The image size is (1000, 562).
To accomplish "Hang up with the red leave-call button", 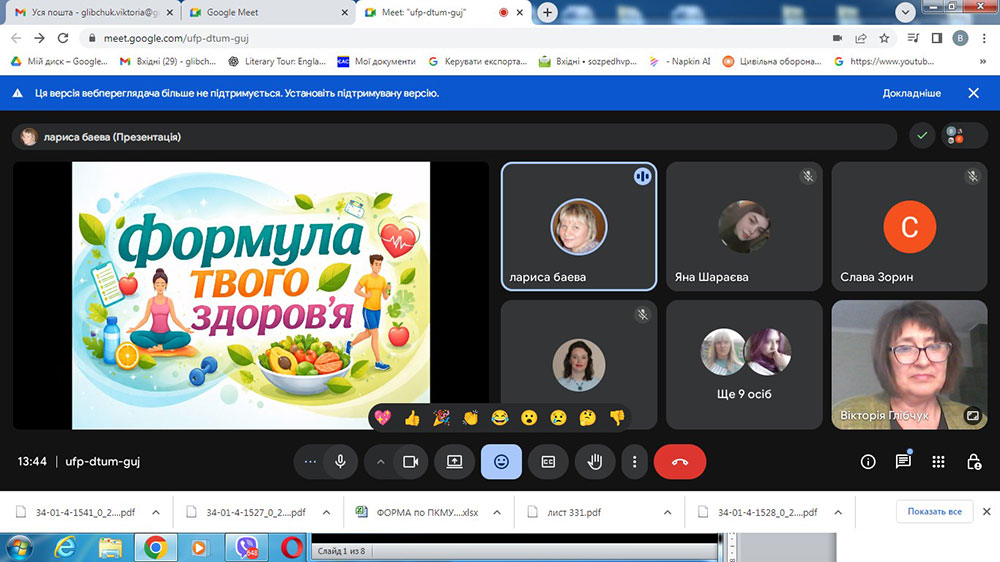I will (680, 462).
